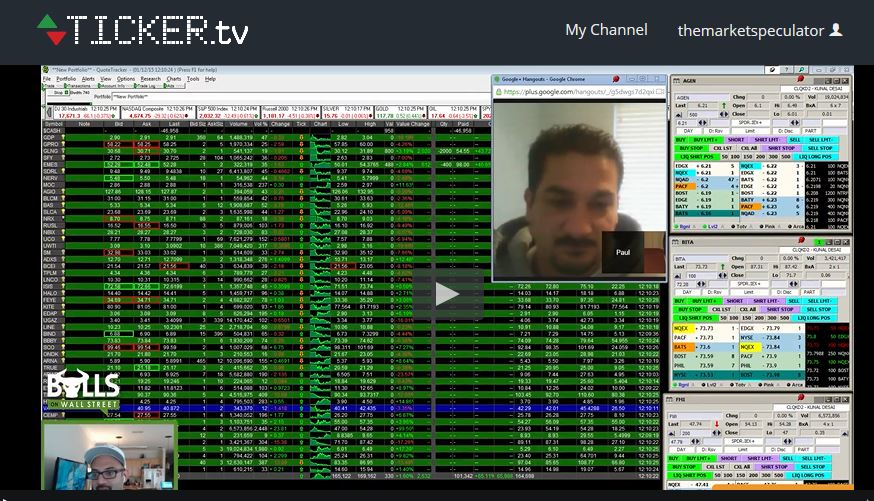Click the quantity arrows beside 500 in AGEN

[724, 114]
